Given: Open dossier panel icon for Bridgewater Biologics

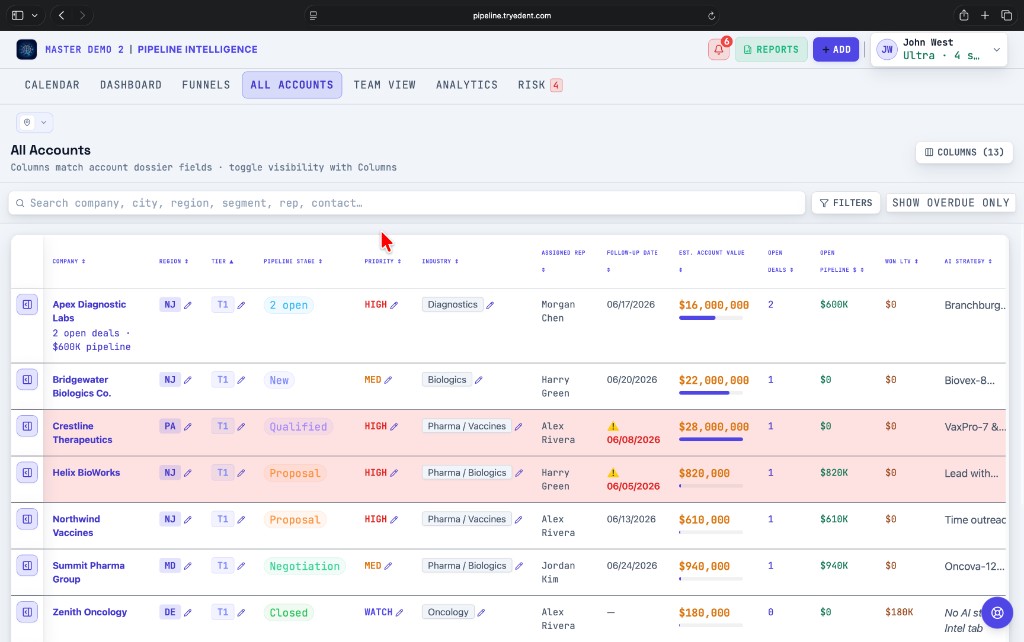Looking at the screenshot, I should tap(27, 379).
